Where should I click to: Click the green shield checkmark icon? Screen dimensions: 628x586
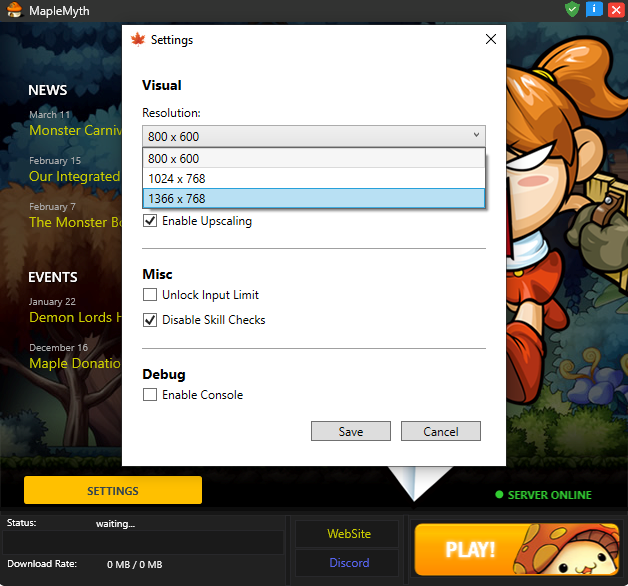pyautogui.click(x=572, y=9)
